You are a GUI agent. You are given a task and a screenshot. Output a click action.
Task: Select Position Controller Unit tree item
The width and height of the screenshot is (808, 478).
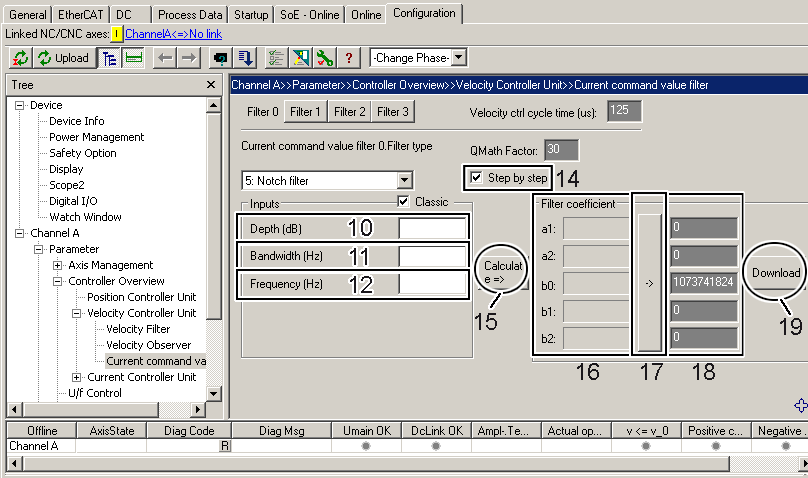pyautogui.click(x=142, y=297)
